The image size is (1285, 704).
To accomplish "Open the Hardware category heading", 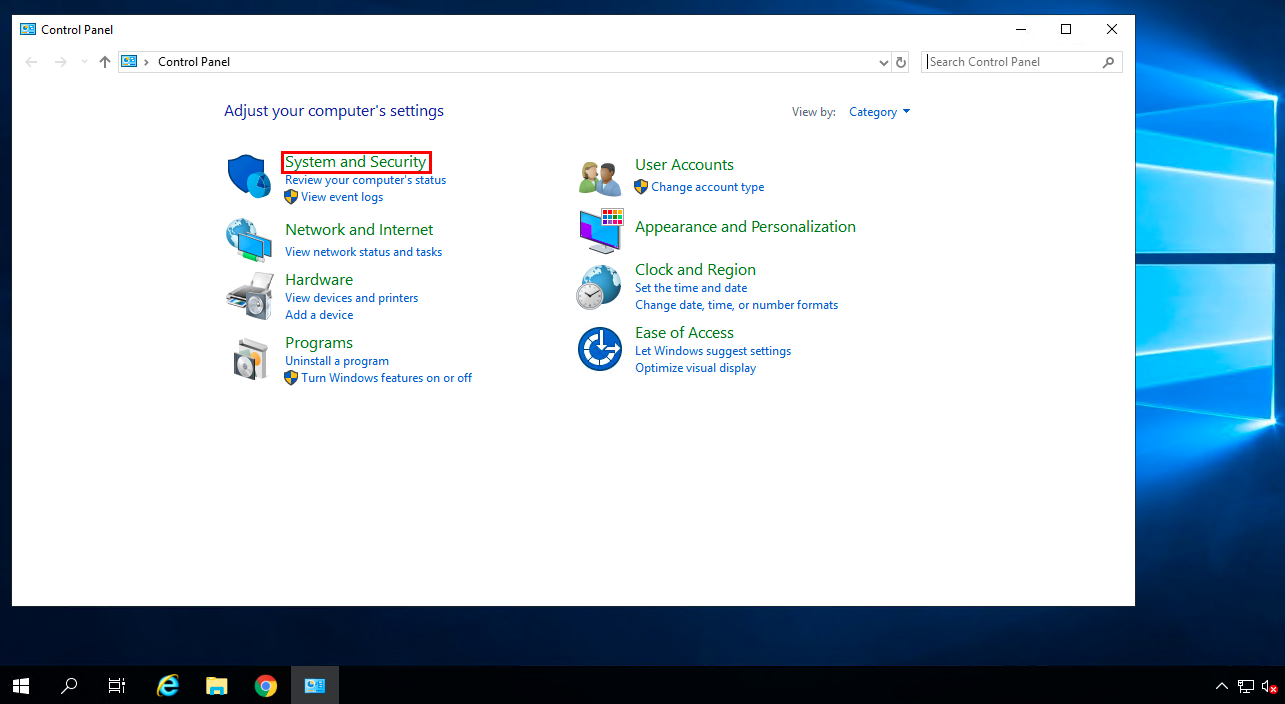I will [319, 280].
